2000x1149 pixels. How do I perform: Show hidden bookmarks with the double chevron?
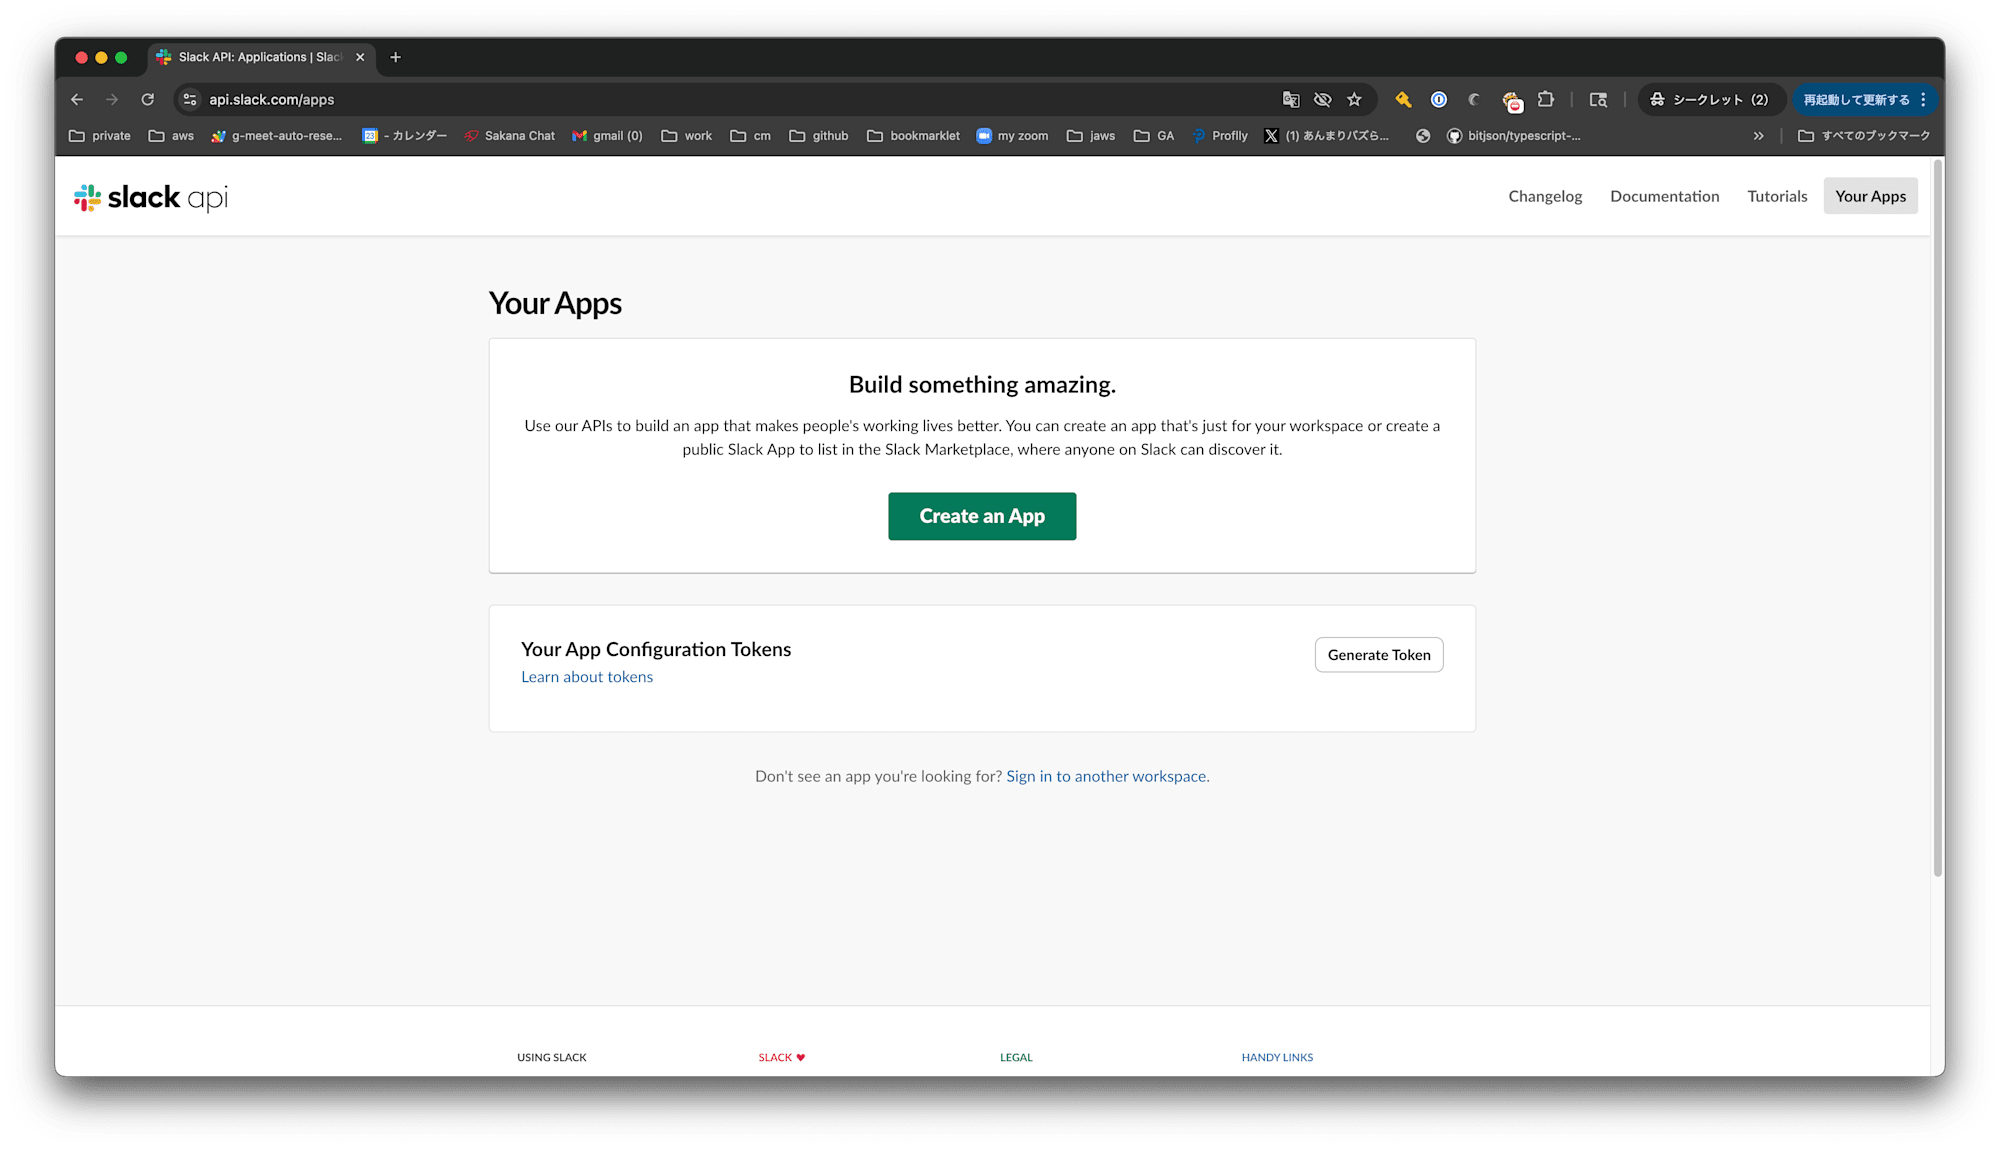[x=1759, y=136]
